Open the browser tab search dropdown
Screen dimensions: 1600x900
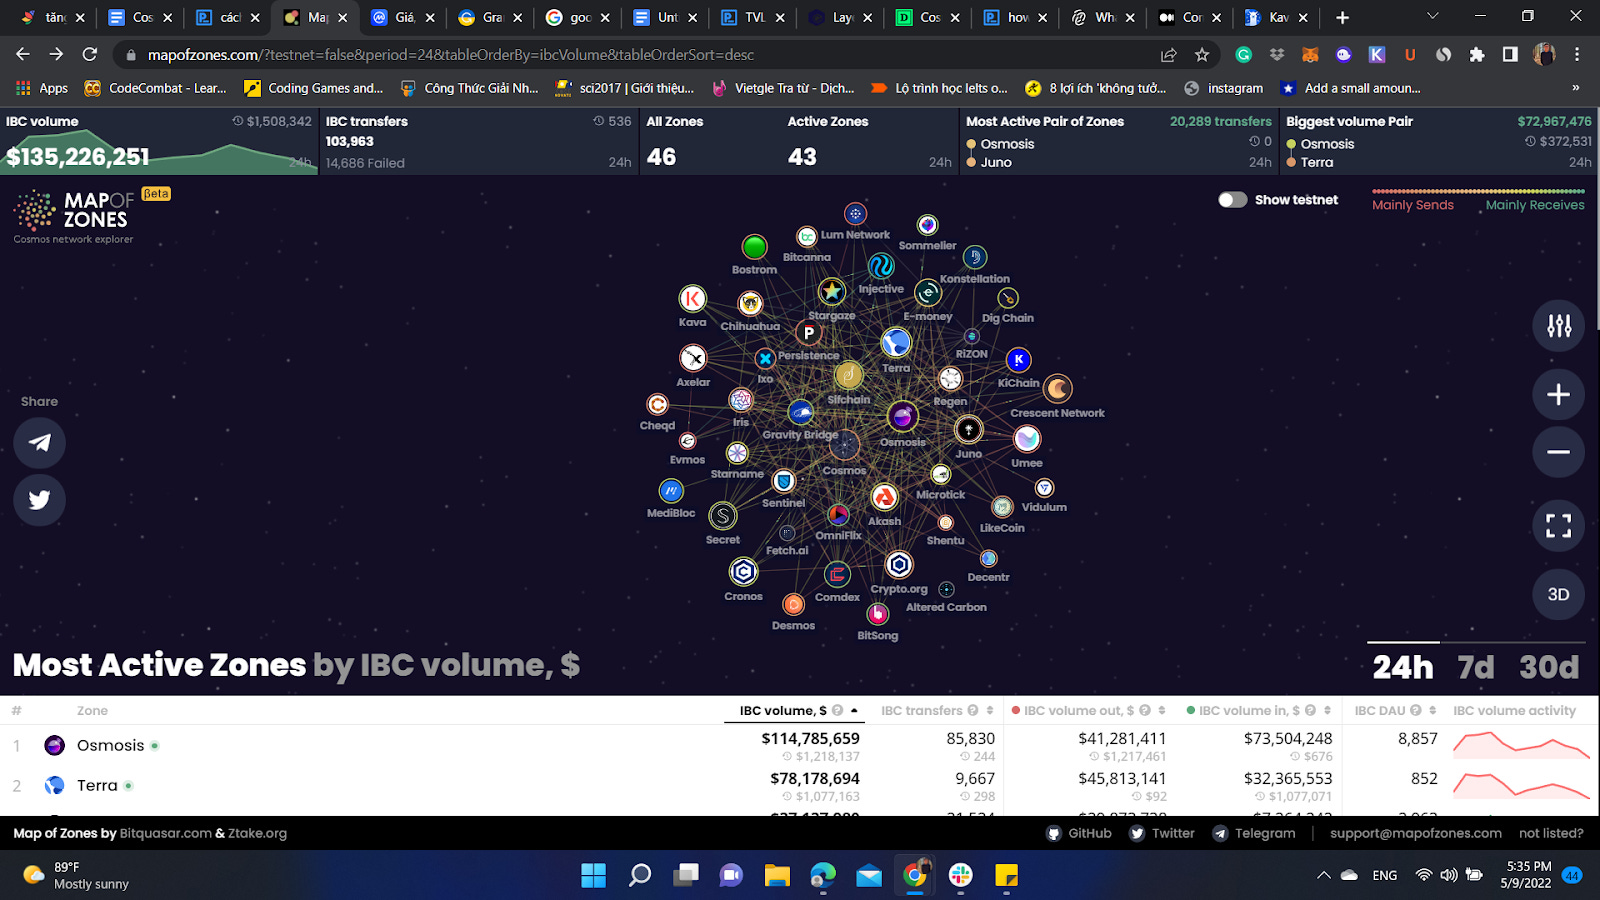[1432, 17]
